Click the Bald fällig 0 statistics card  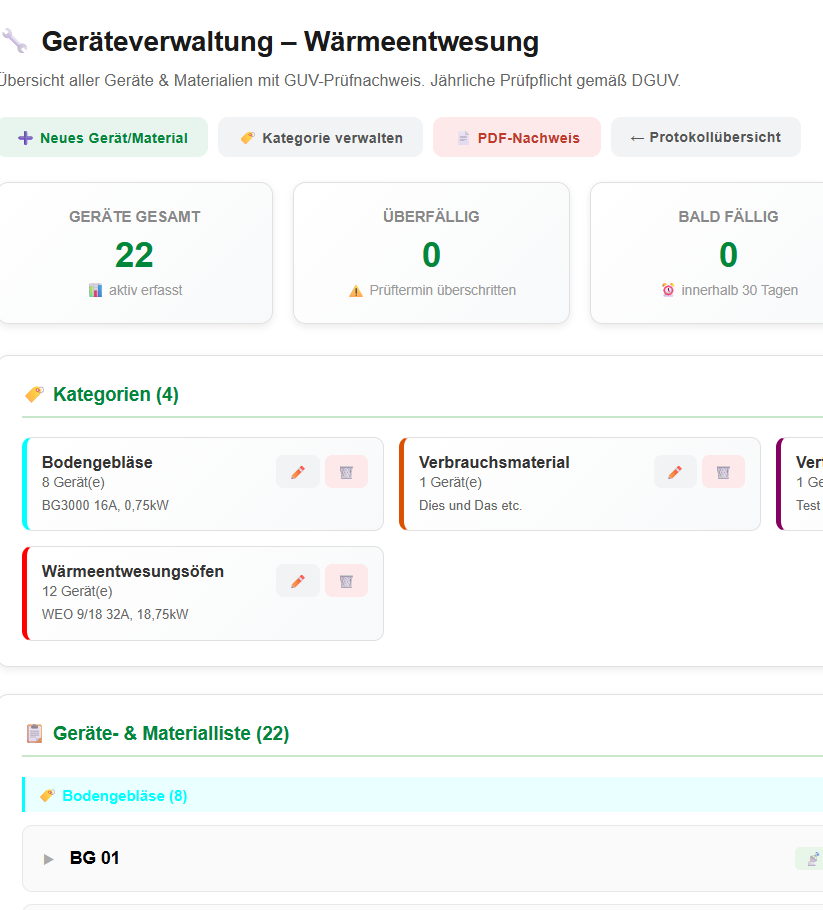click(707, 253)
